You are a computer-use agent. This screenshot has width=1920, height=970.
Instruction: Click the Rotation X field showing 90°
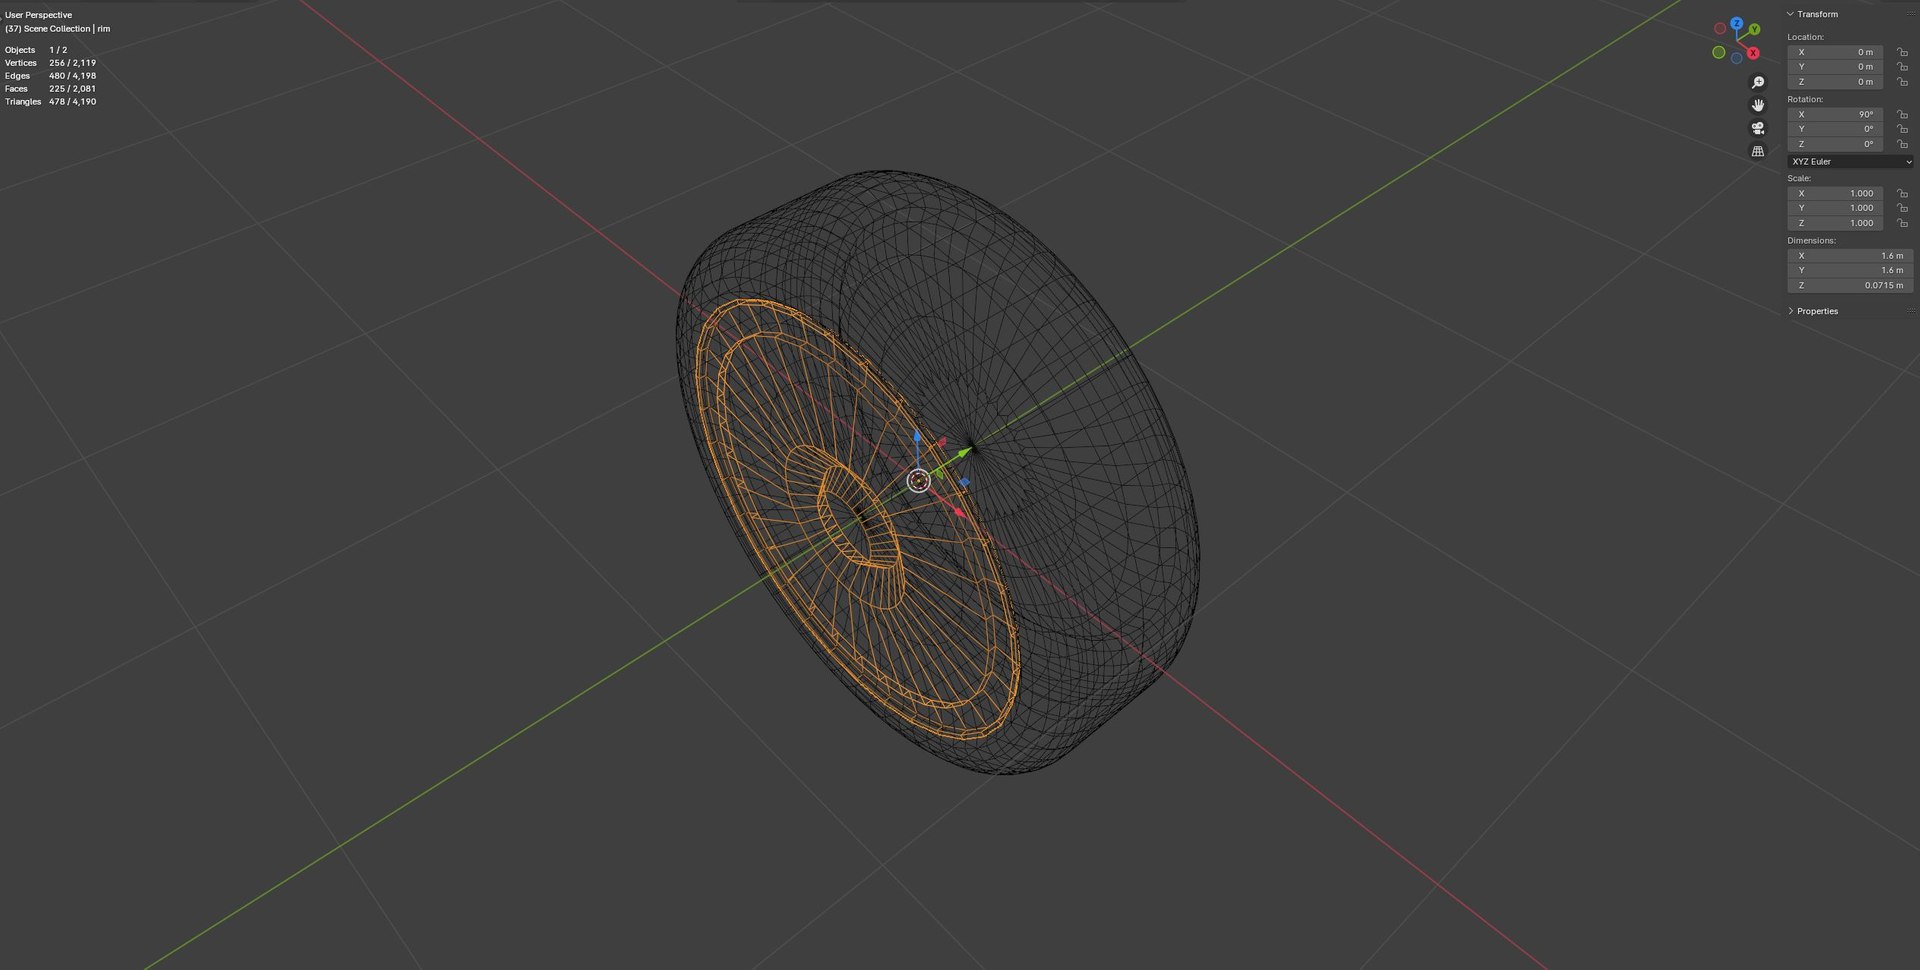[1835, 114]
